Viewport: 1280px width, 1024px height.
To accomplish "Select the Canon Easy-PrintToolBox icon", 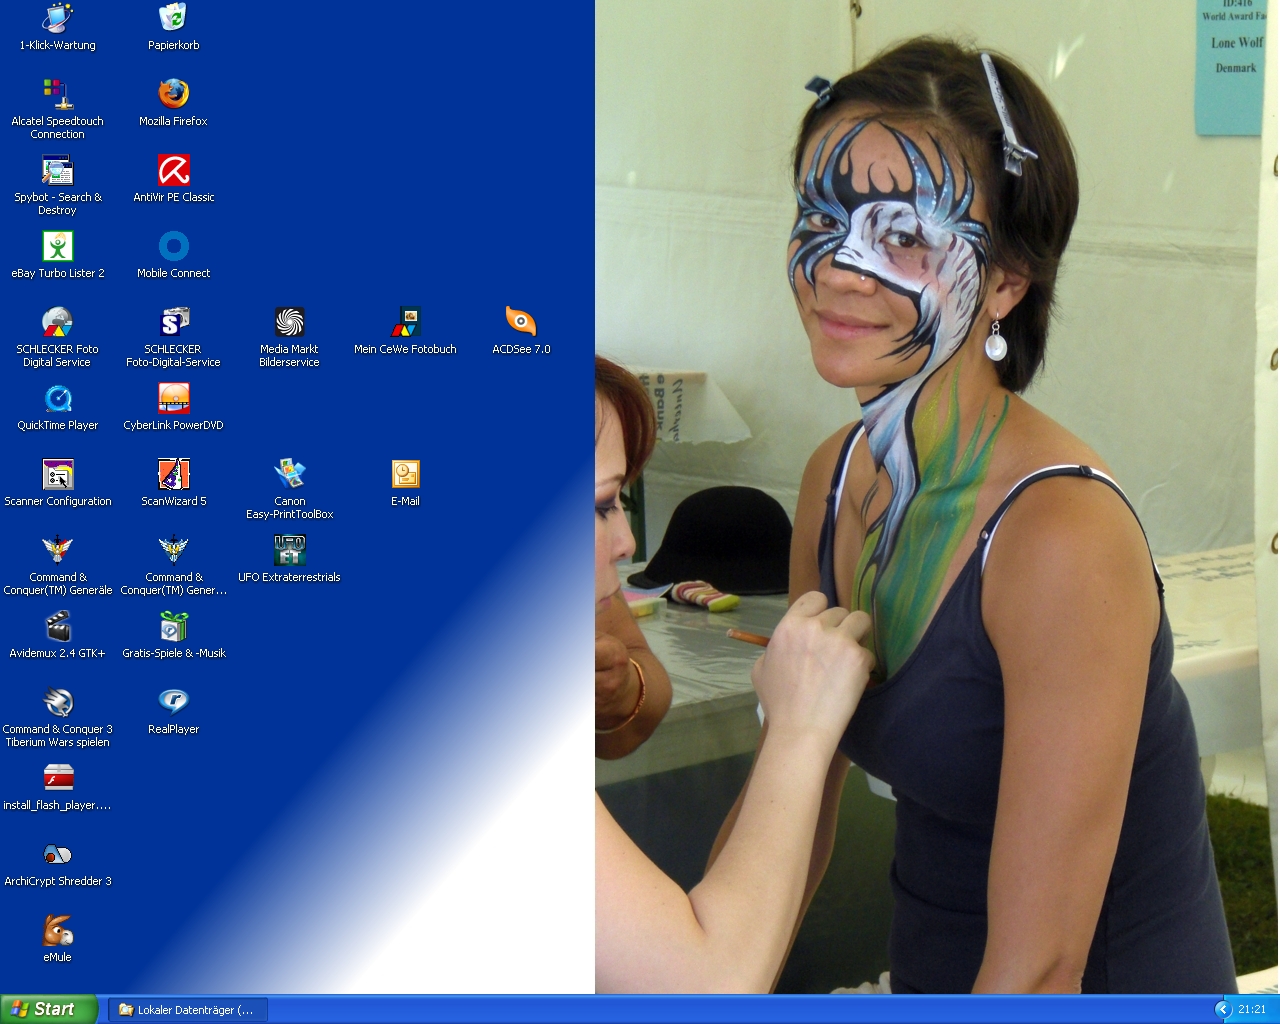I will click(x=289, y=475).
